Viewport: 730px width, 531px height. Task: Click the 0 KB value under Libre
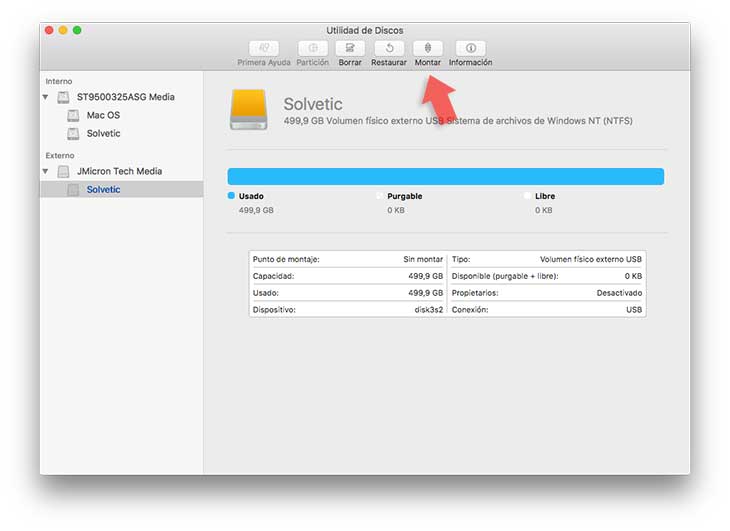click(x=543, y=210)
